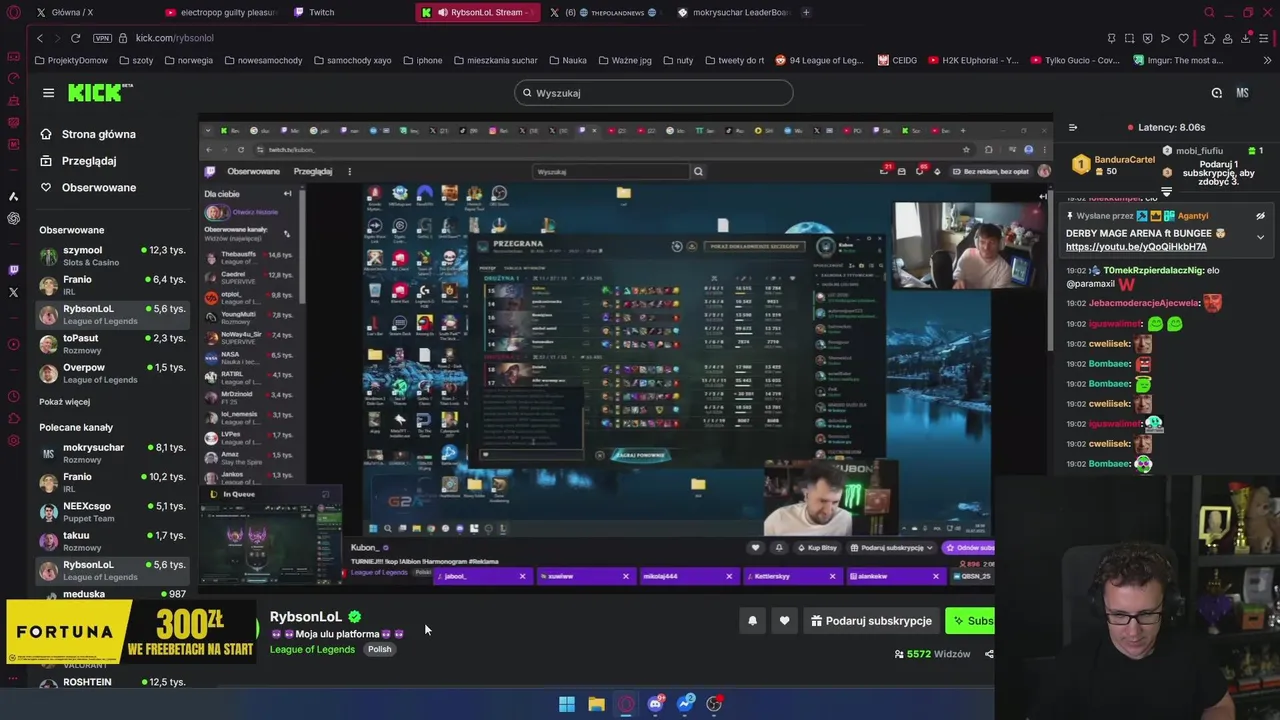Open the toPasut followed channel
1280x720 pixels.
tap(112, 344)
